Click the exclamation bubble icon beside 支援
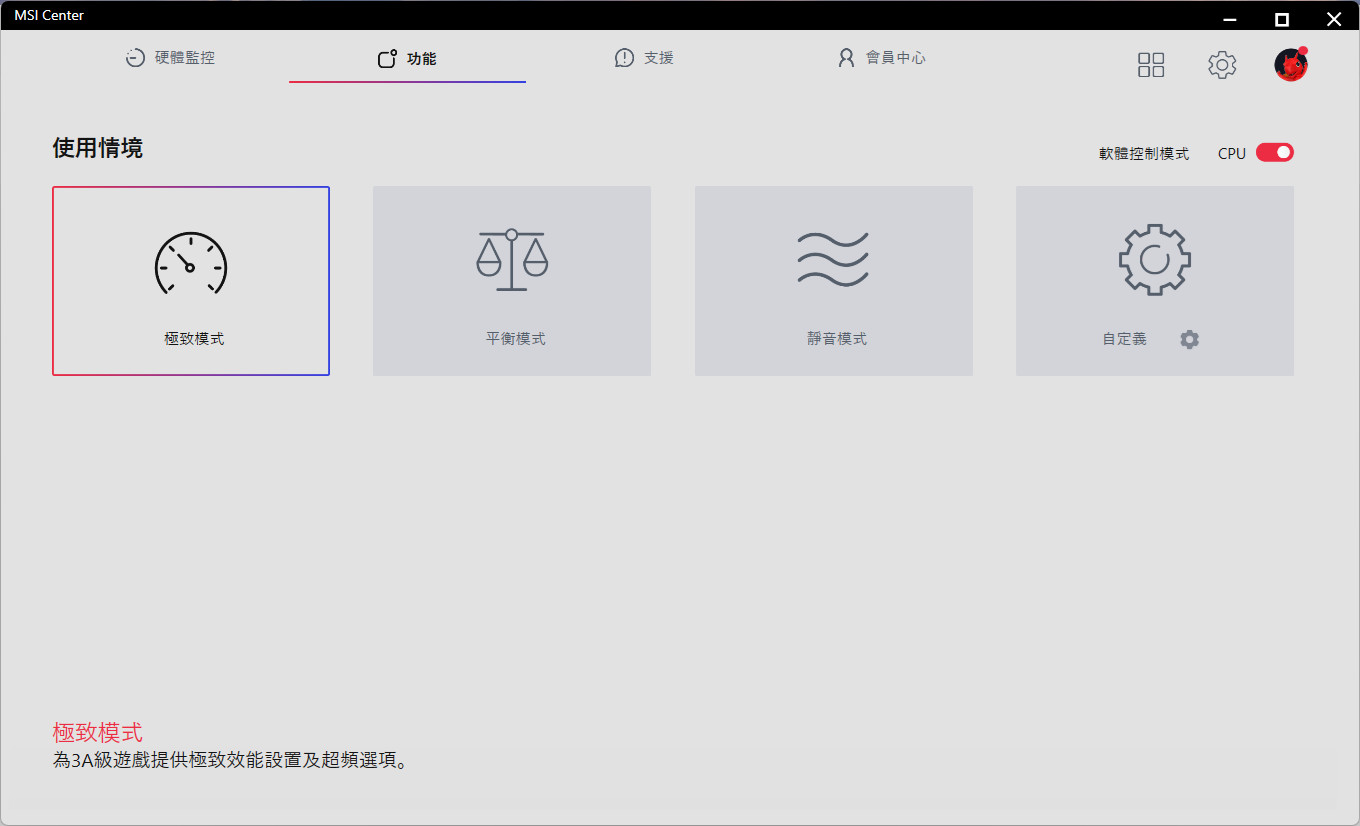The image size is (1360, 826). click(x=624, y=58)
